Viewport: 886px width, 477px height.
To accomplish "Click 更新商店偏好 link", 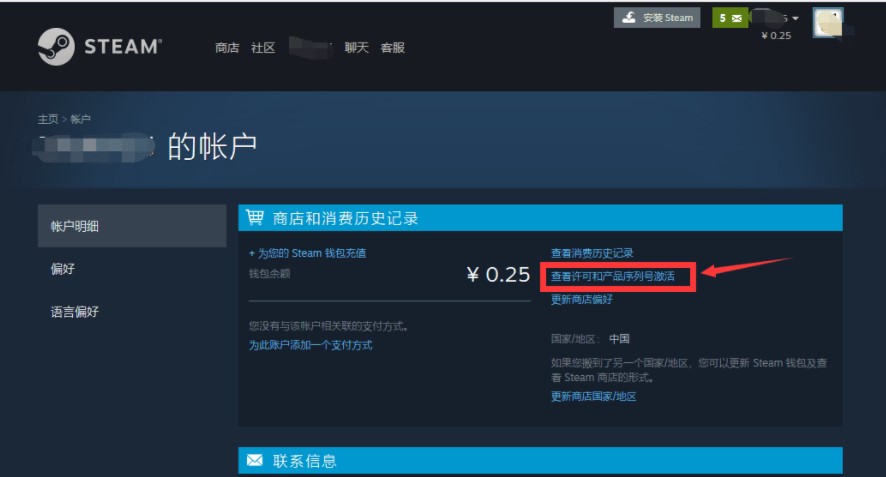I will pos(582,299).
